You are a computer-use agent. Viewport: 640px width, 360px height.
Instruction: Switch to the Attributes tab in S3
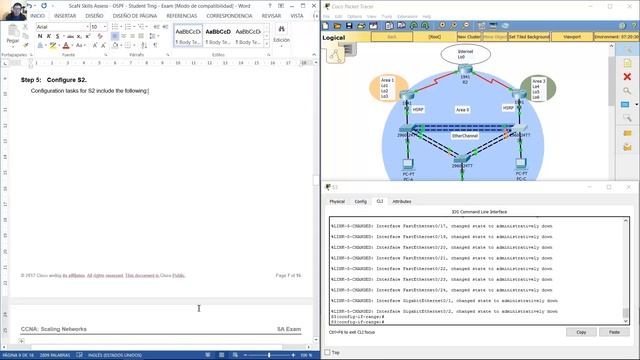(x=402, y=201)
